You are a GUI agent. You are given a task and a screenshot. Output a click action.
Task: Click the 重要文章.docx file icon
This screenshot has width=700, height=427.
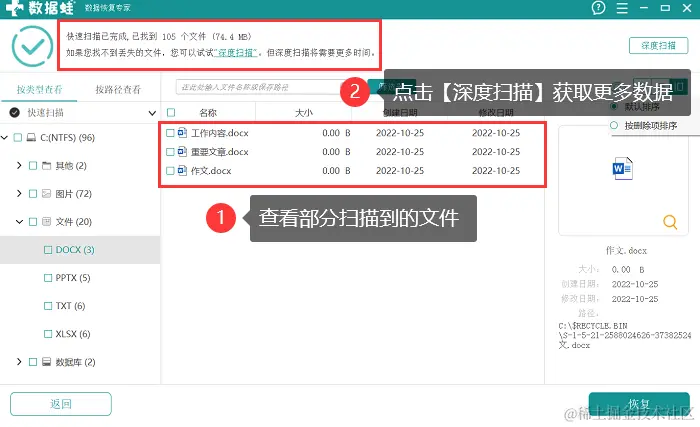pos(182,152)
